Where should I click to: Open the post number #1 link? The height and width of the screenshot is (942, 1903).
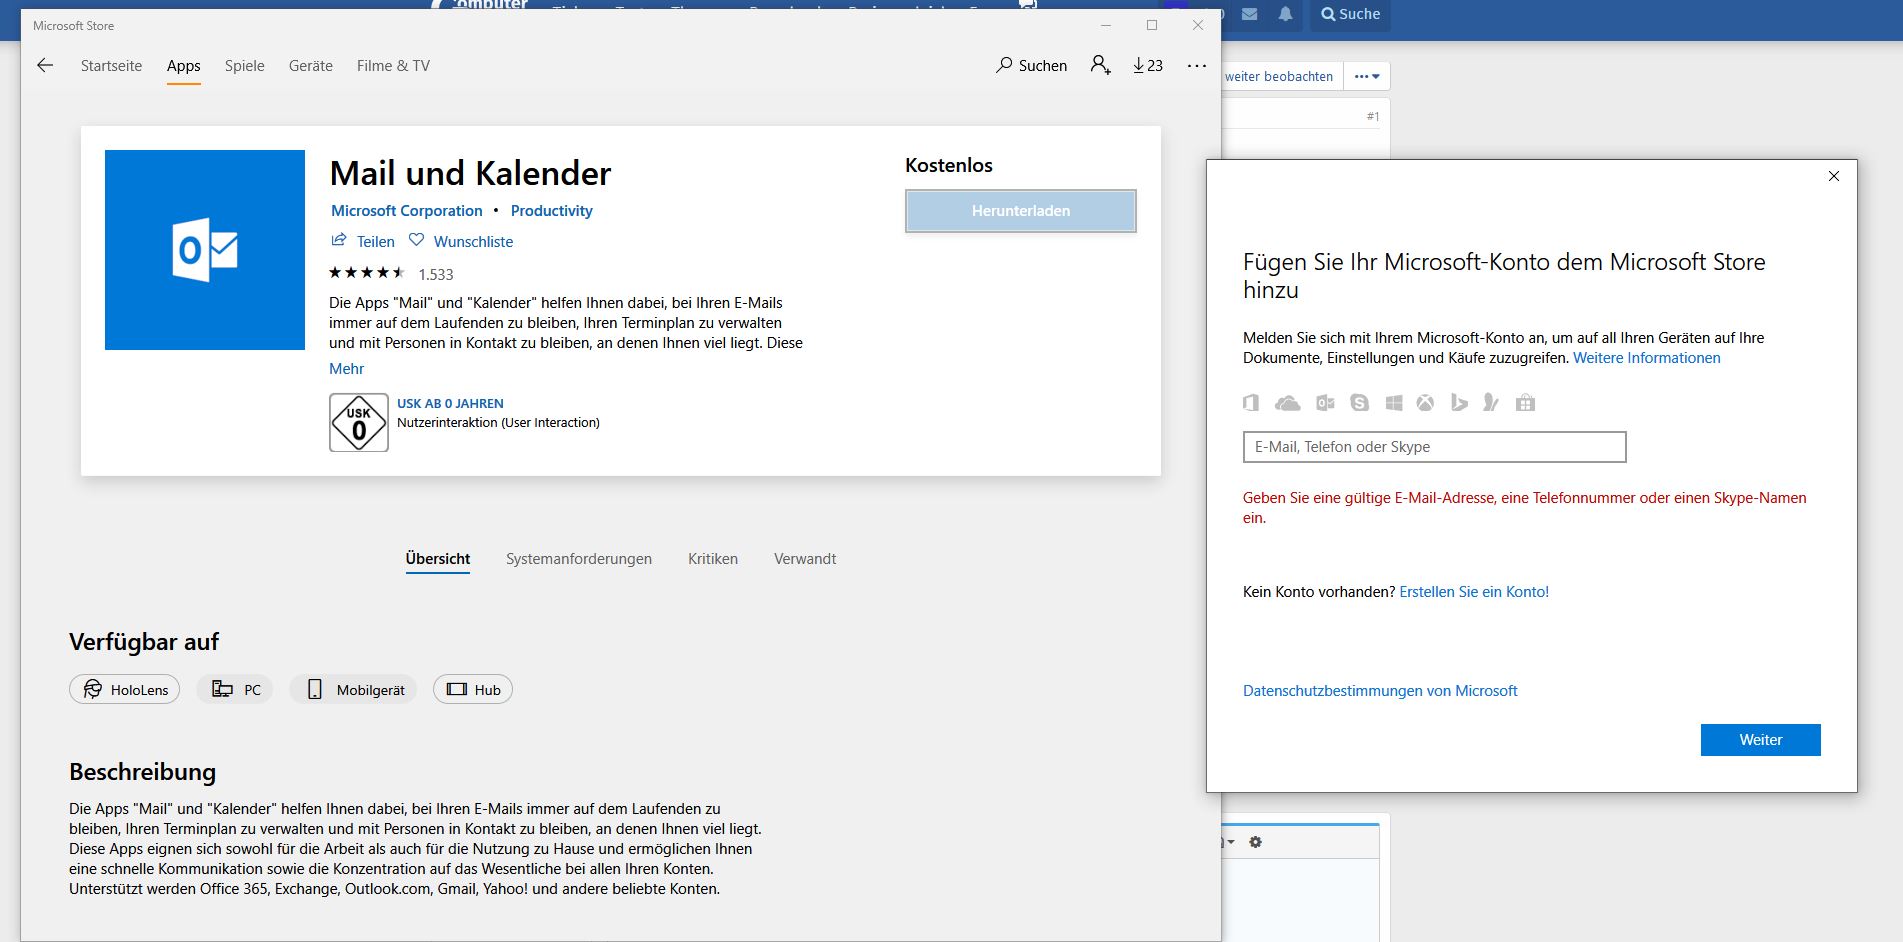click(x=1373, y=116)
